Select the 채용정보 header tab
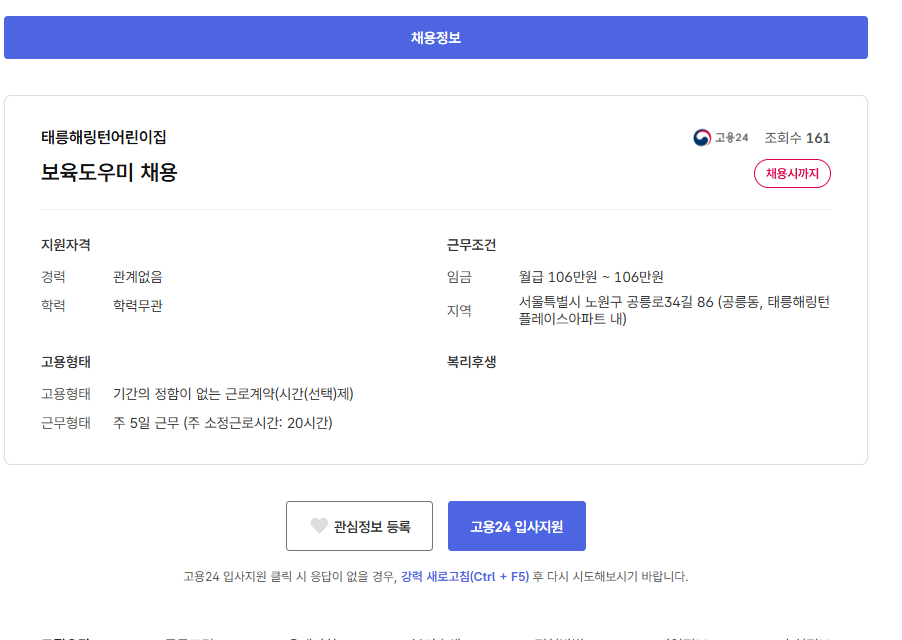 [435, 38]
